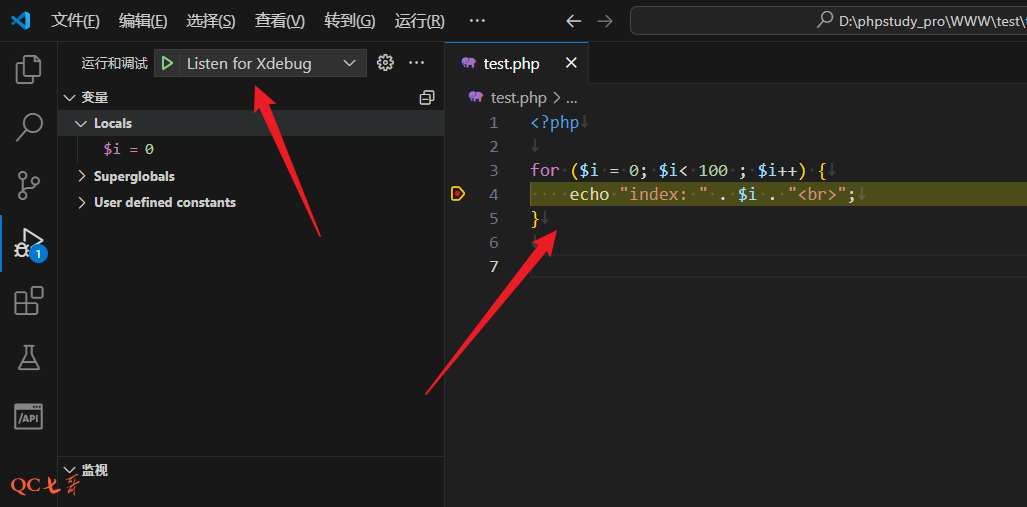Expand User defined constants
1027x507 pixels.
tap(83, 202)
